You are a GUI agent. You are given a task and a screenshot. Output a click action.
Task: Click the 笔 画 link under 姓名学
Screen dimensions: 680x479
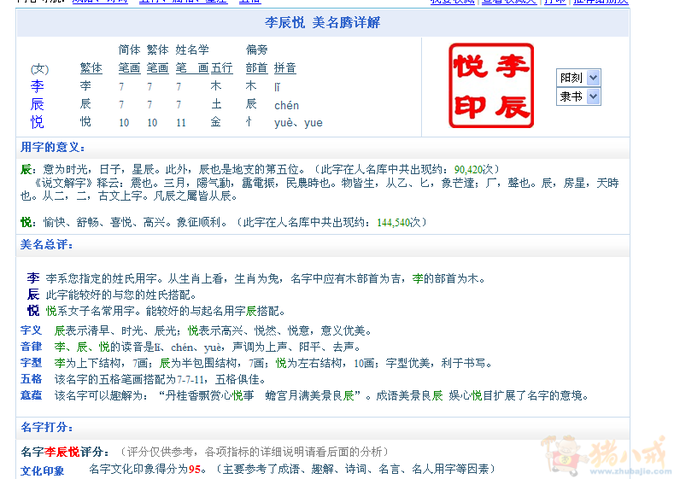192,68
